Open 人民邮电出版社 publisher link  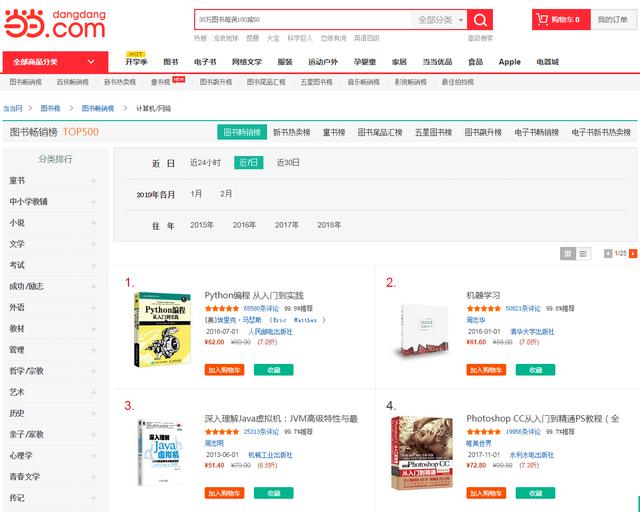[x=270, y=332]
